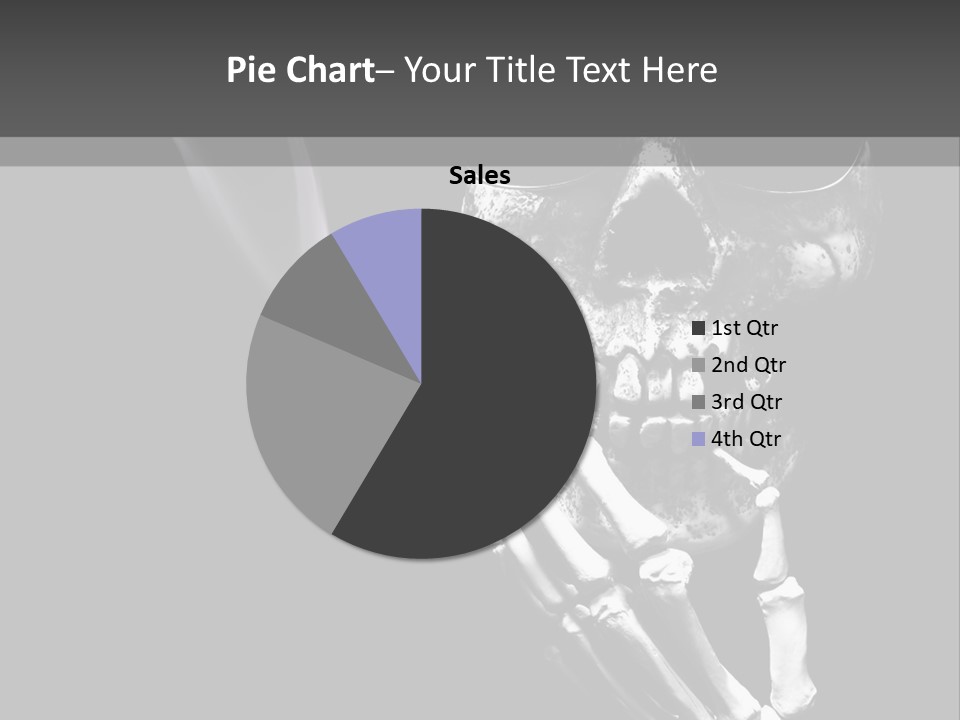This screenshot has height=720, width=960.
Task: Click the purple 4th Qtr legend swatch
Action: coord(699,439)
